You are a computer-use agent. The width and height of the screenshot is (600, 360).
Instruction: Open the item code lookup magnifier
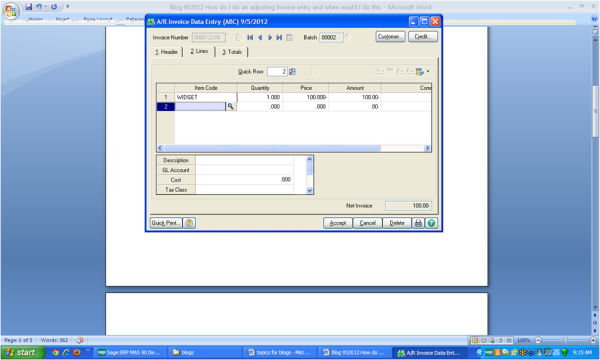(x=230, y=107)
